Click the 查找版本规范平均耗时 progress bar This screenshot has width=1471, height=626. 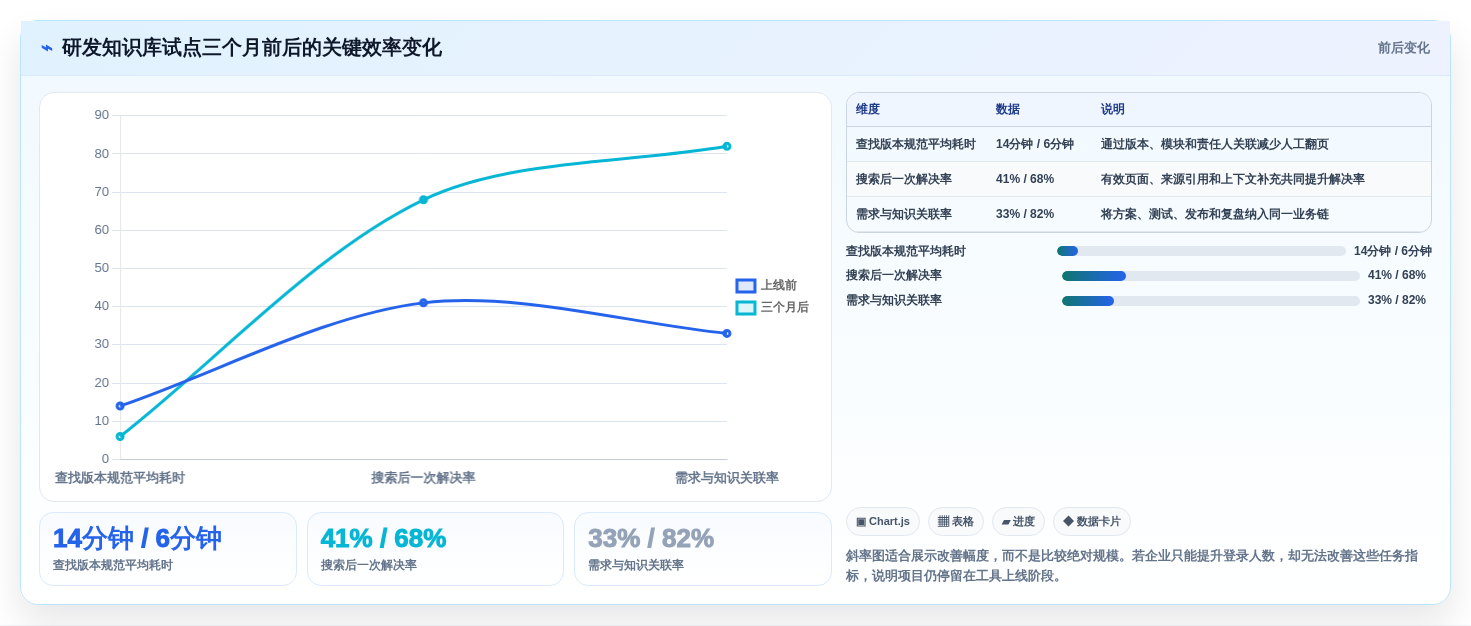pos(1201,251)
